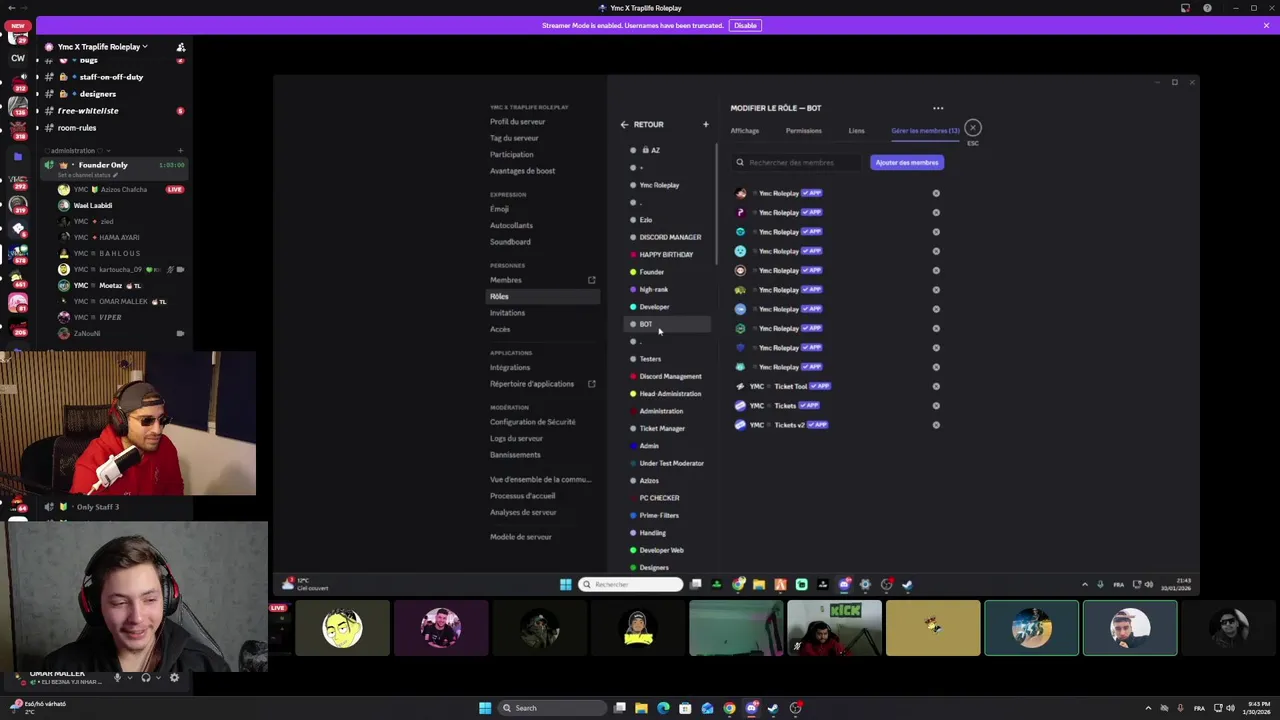Click the LIVE badge beside Azizos Chafcha

point(175,189)
